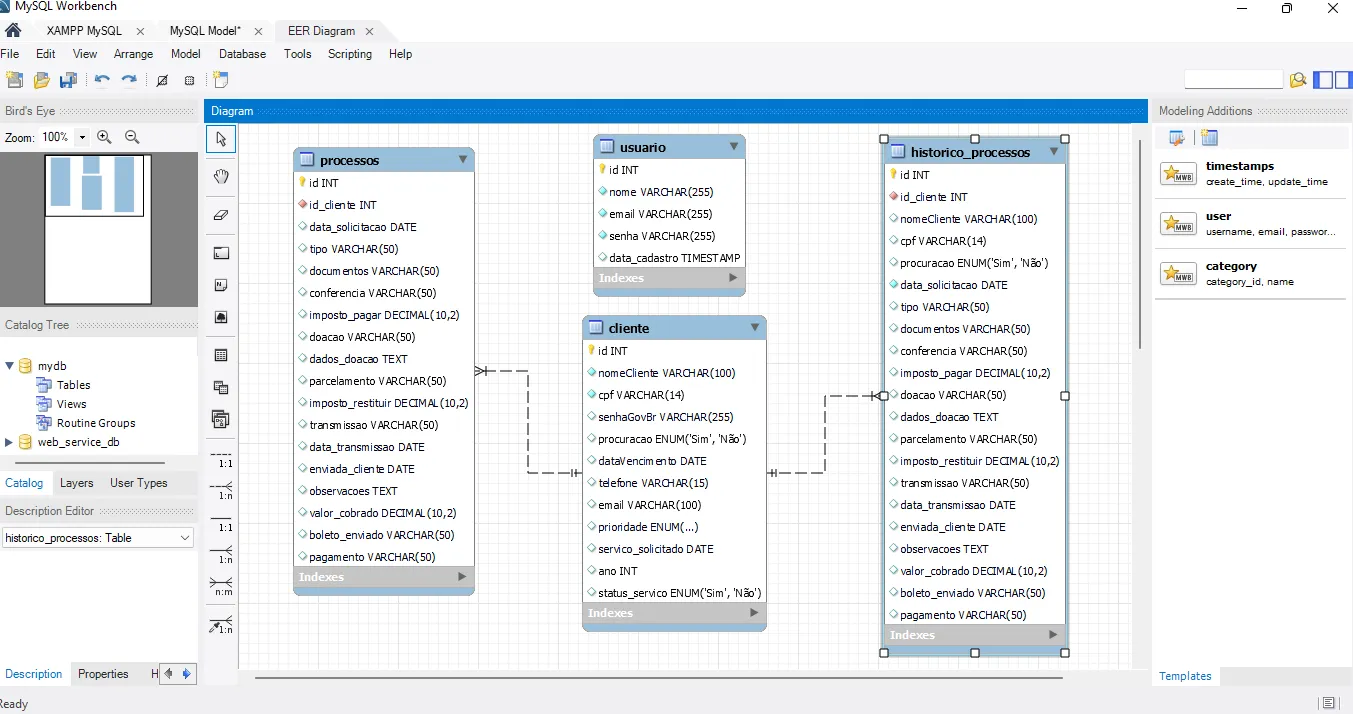Add a new diagram via toolbar icon
1353x714 pixels.
(x=221, y=80)
